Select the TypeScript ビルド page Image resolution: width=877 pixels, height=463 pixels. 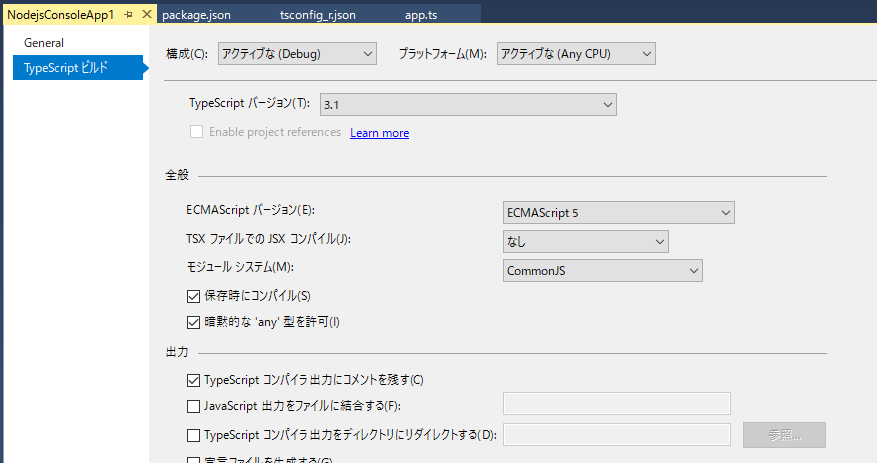point(65,68)
